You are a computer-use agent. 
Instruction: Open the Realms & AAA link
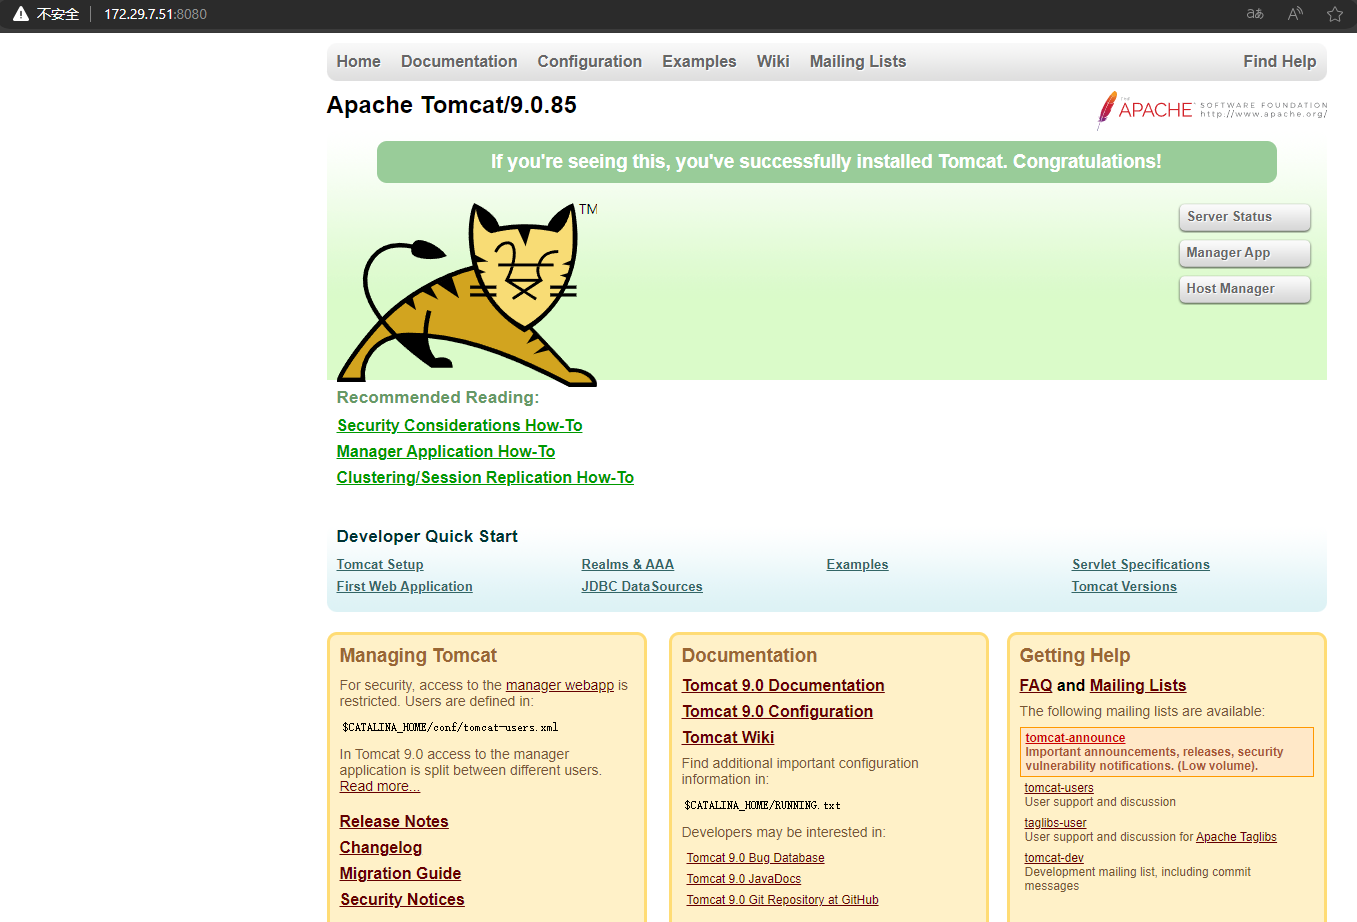point(628,565)
